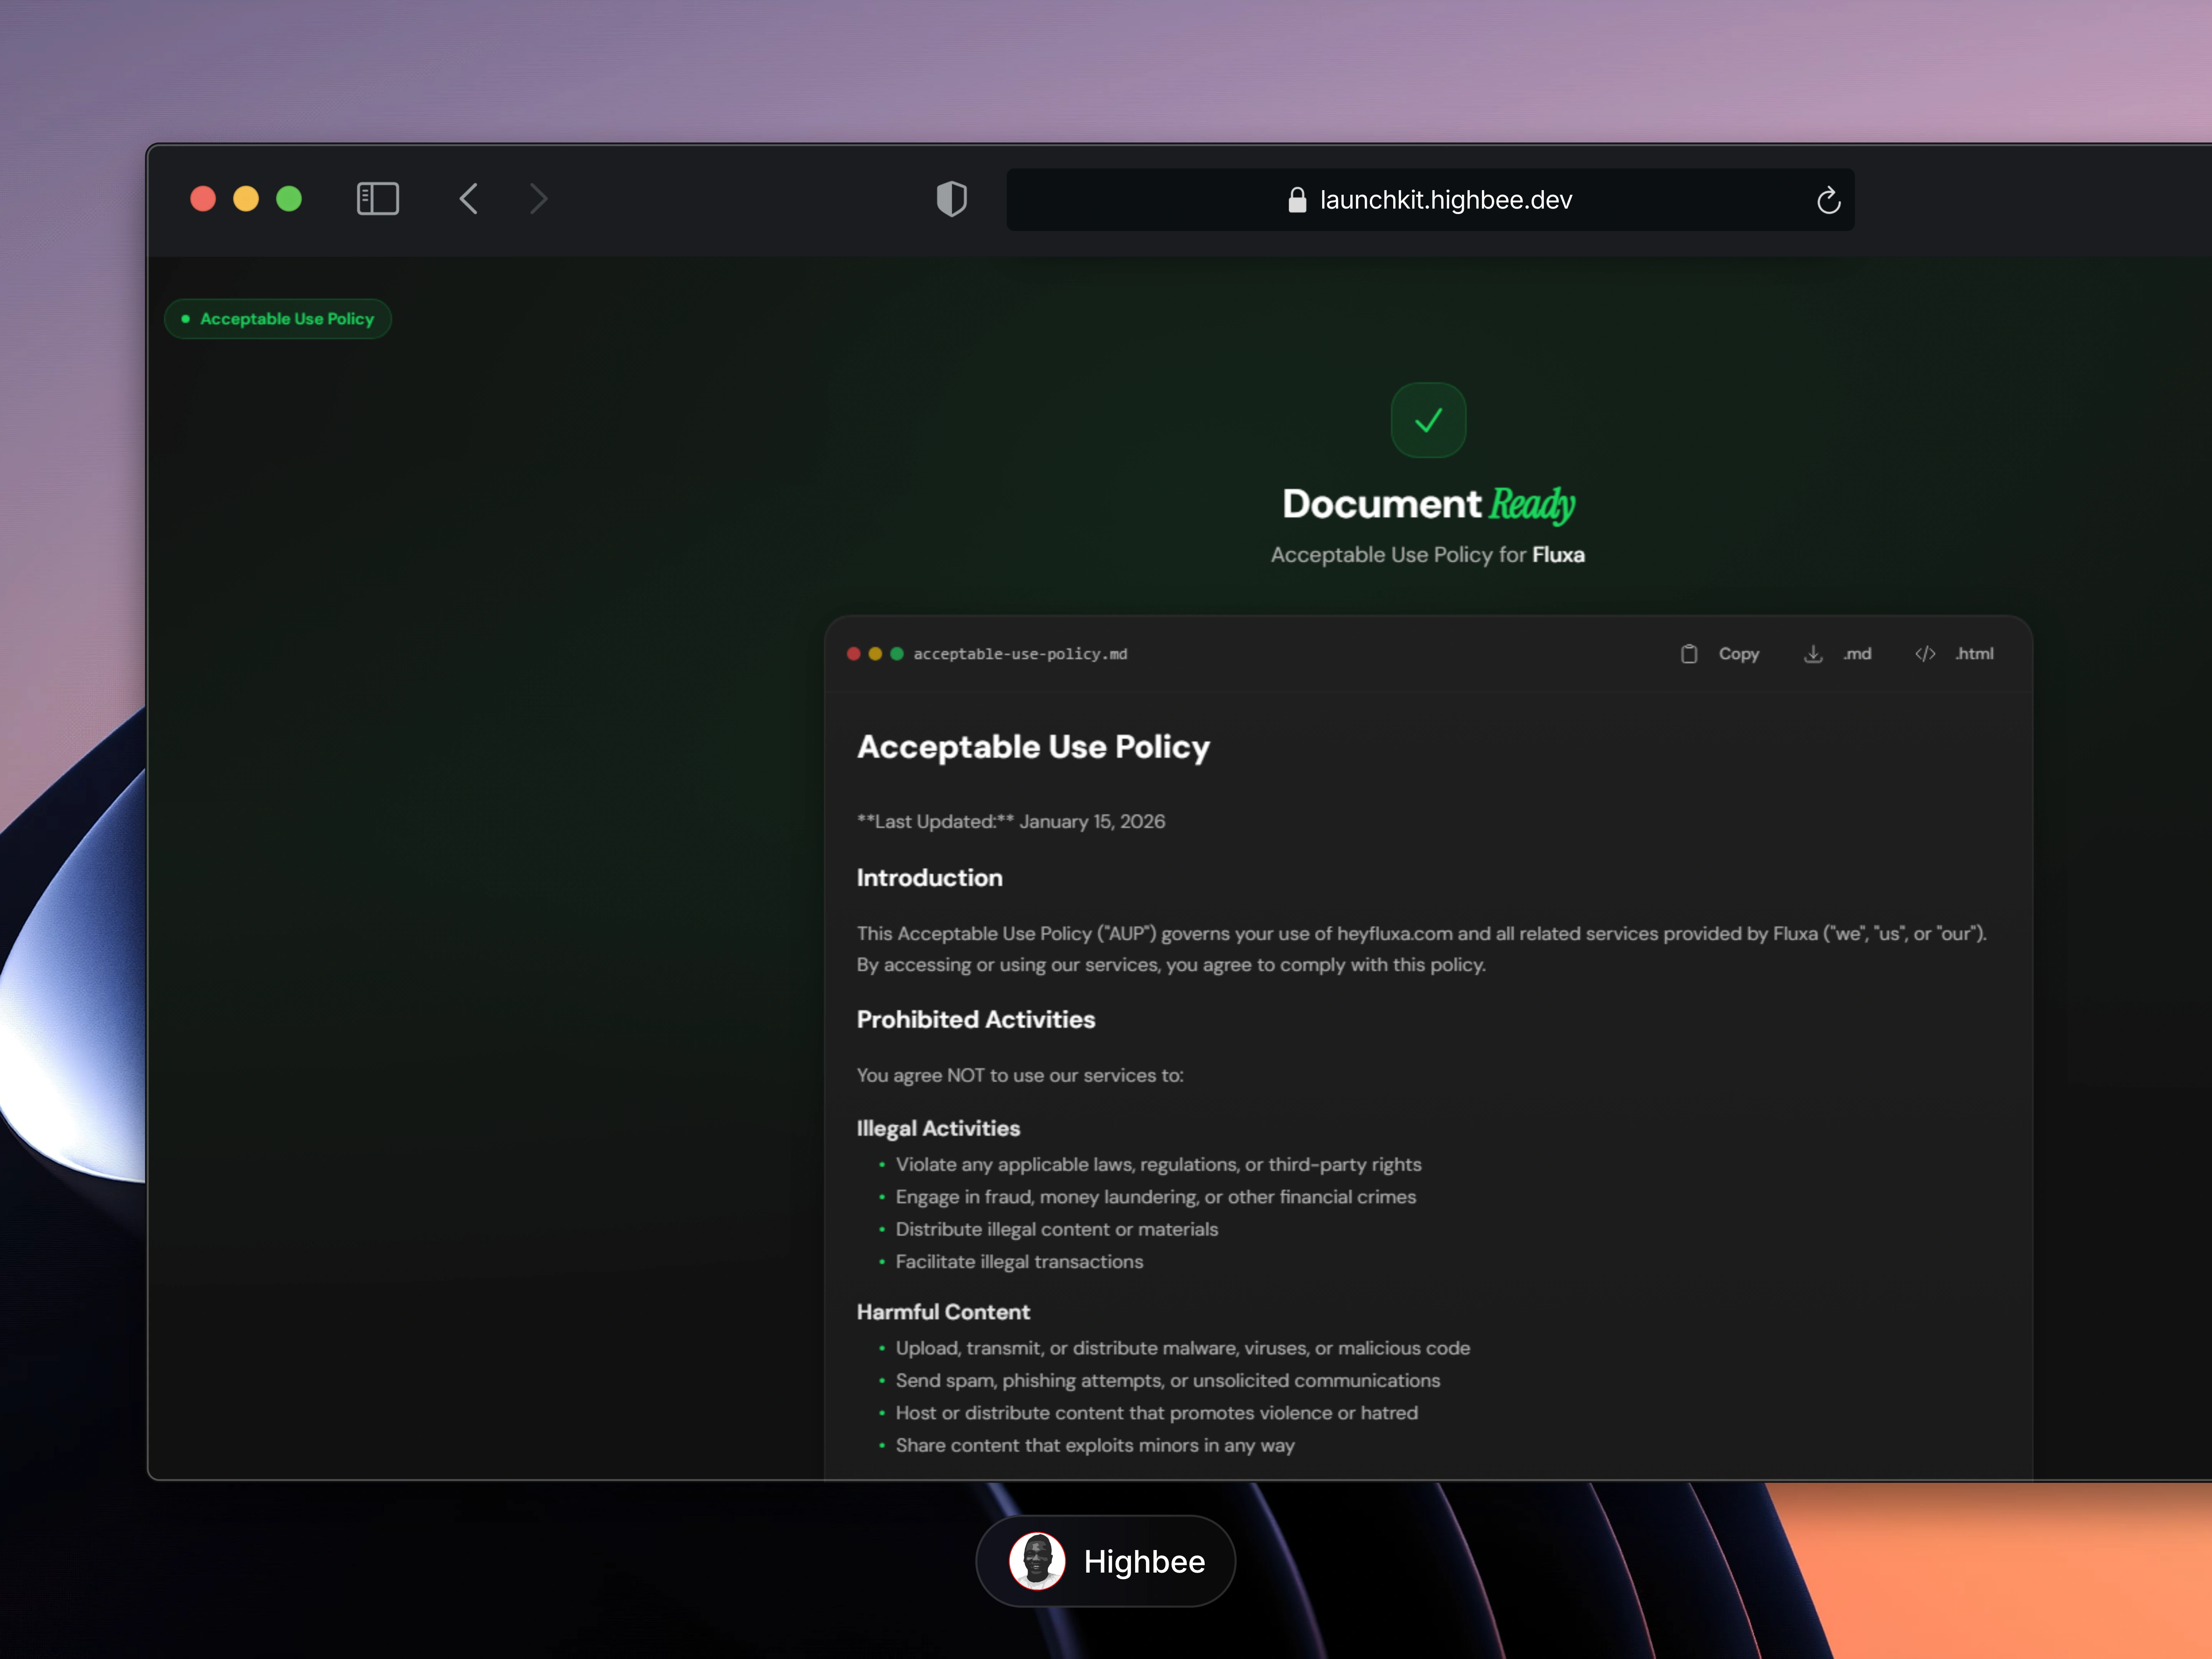Click the Copy button text

[x=1738, y=654]
